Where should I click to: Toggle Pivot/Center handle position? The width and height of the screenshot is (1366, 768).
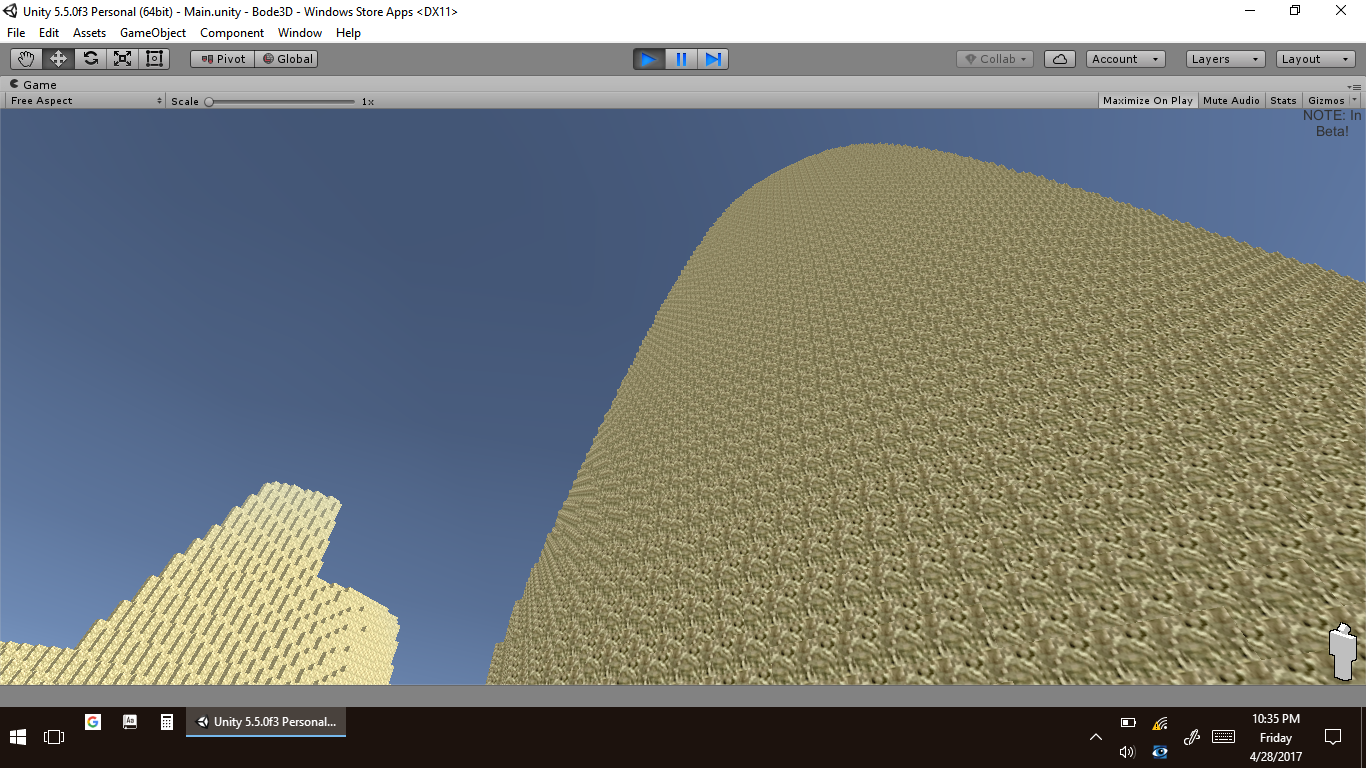[222, 59]
